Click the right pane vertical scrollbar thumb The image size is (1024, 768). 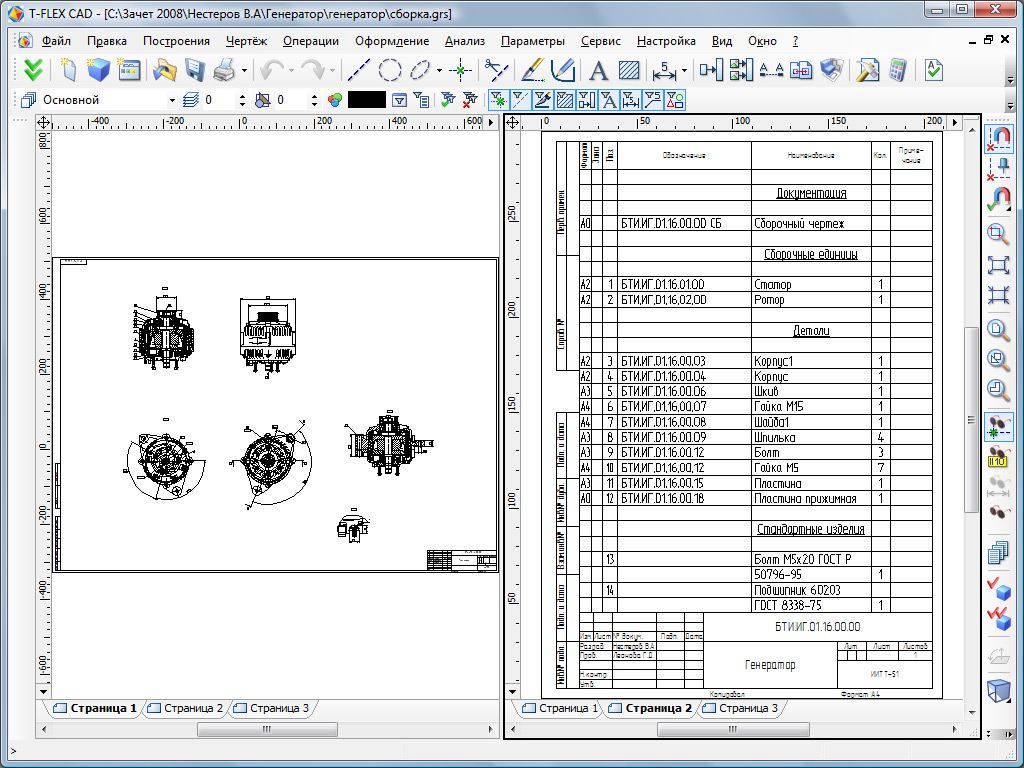[972, 419]
